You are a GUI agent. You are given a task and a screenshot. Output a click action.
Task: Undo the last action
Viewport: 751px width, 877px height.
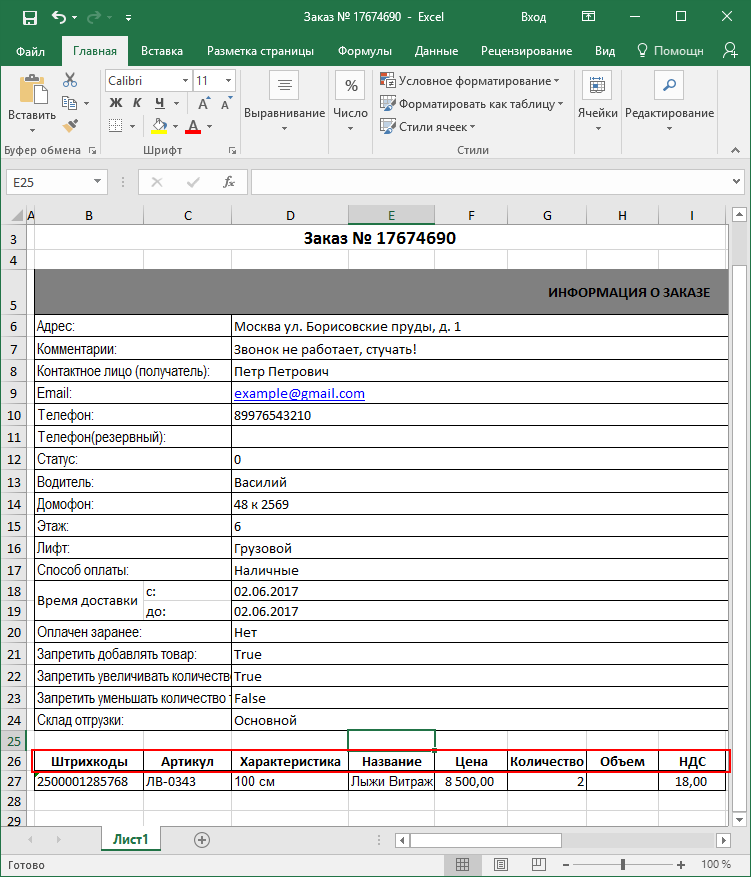[58, 17]
